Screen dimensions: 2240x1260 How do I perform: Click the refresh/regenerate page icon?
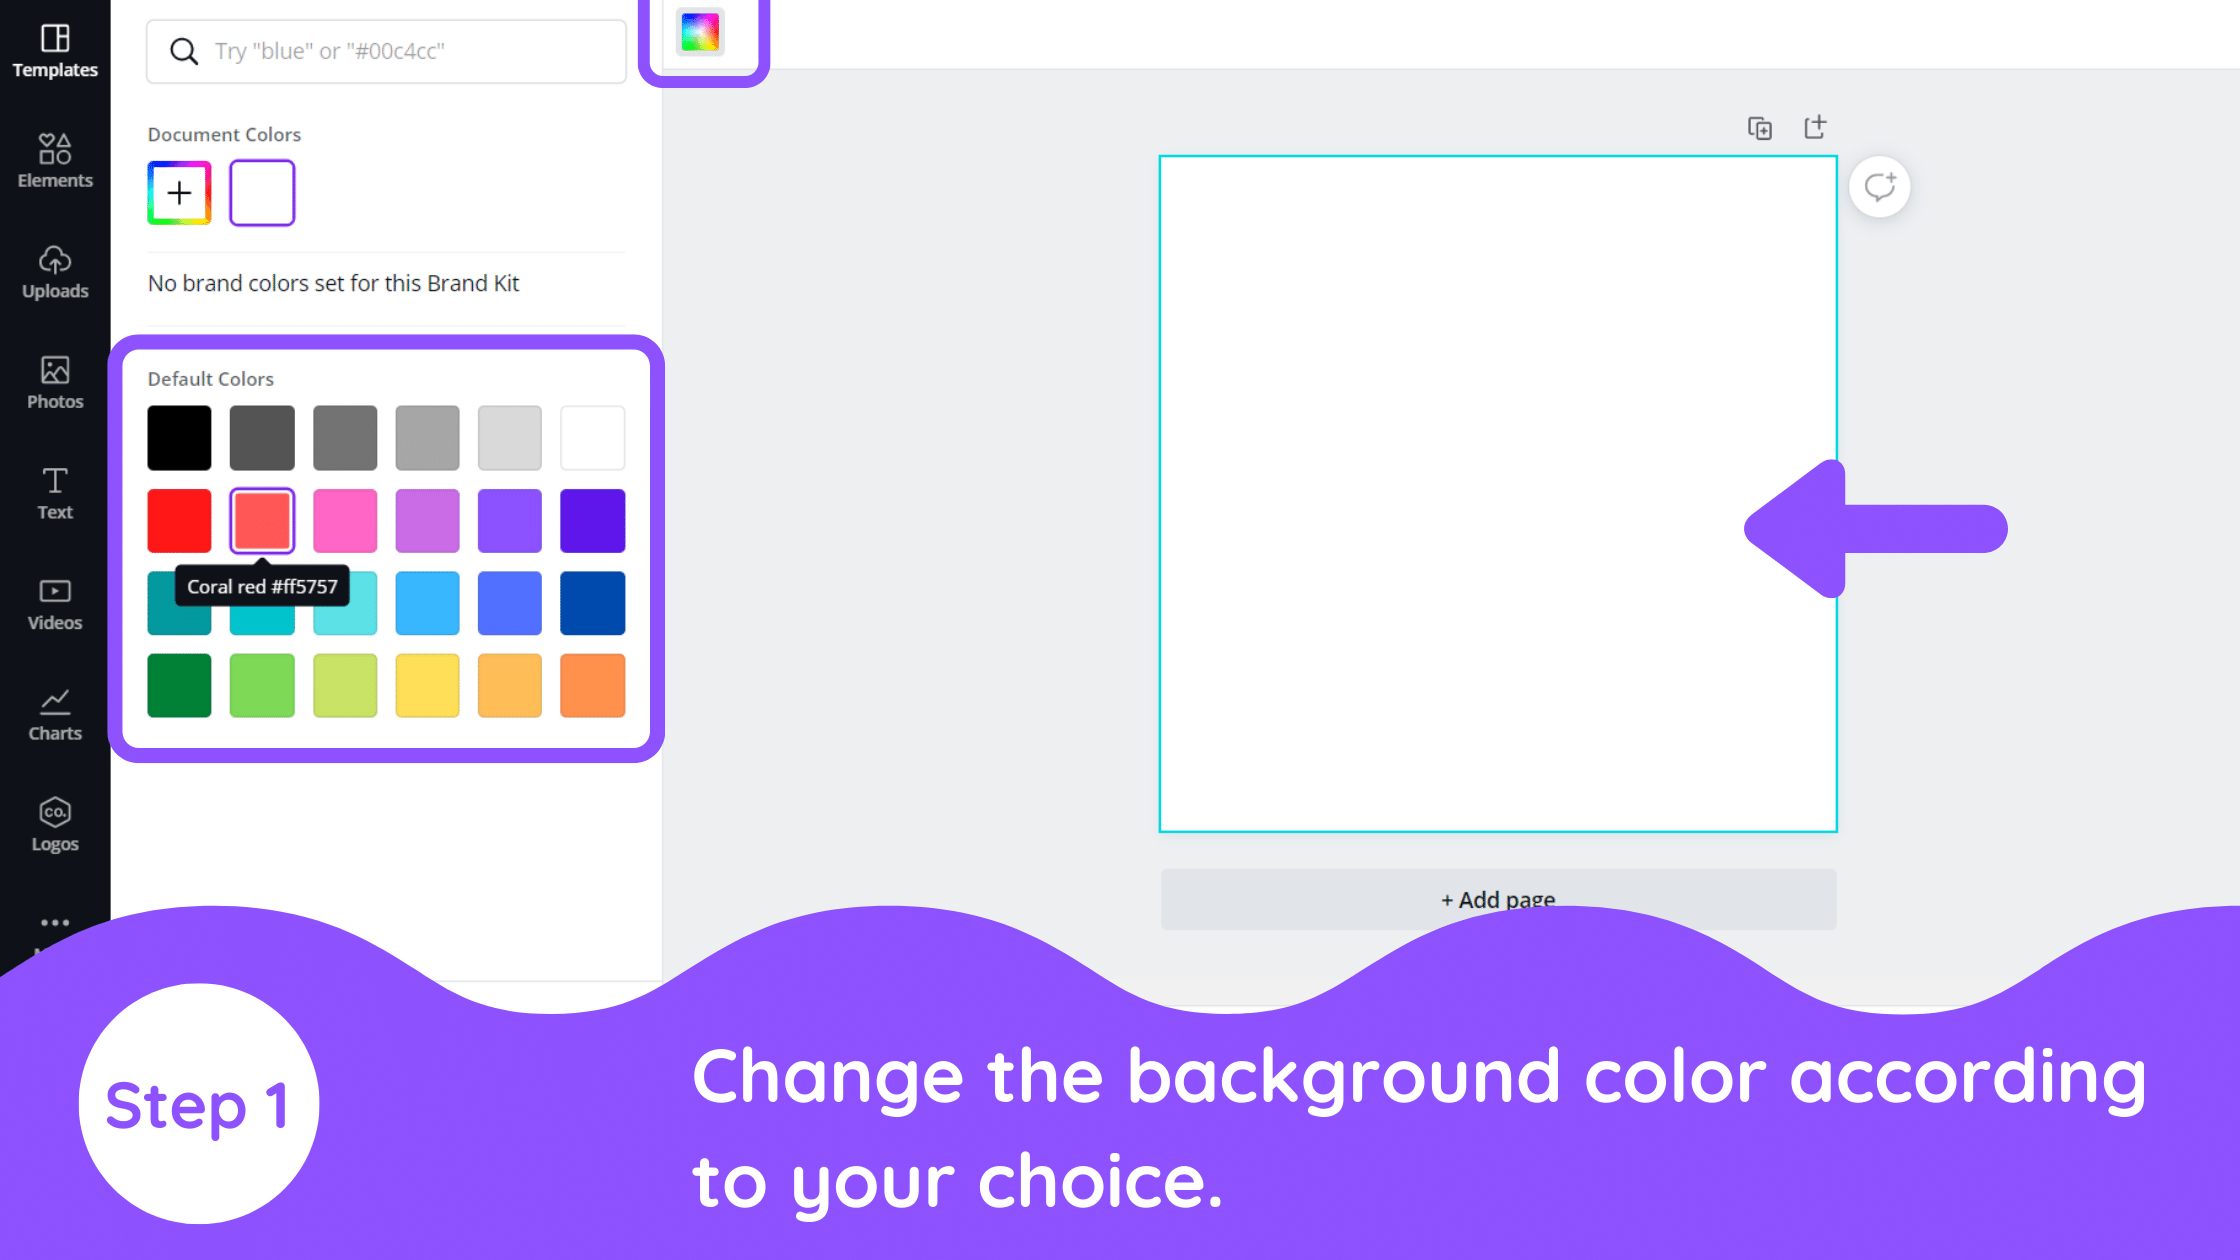[x=1880, y=185]
